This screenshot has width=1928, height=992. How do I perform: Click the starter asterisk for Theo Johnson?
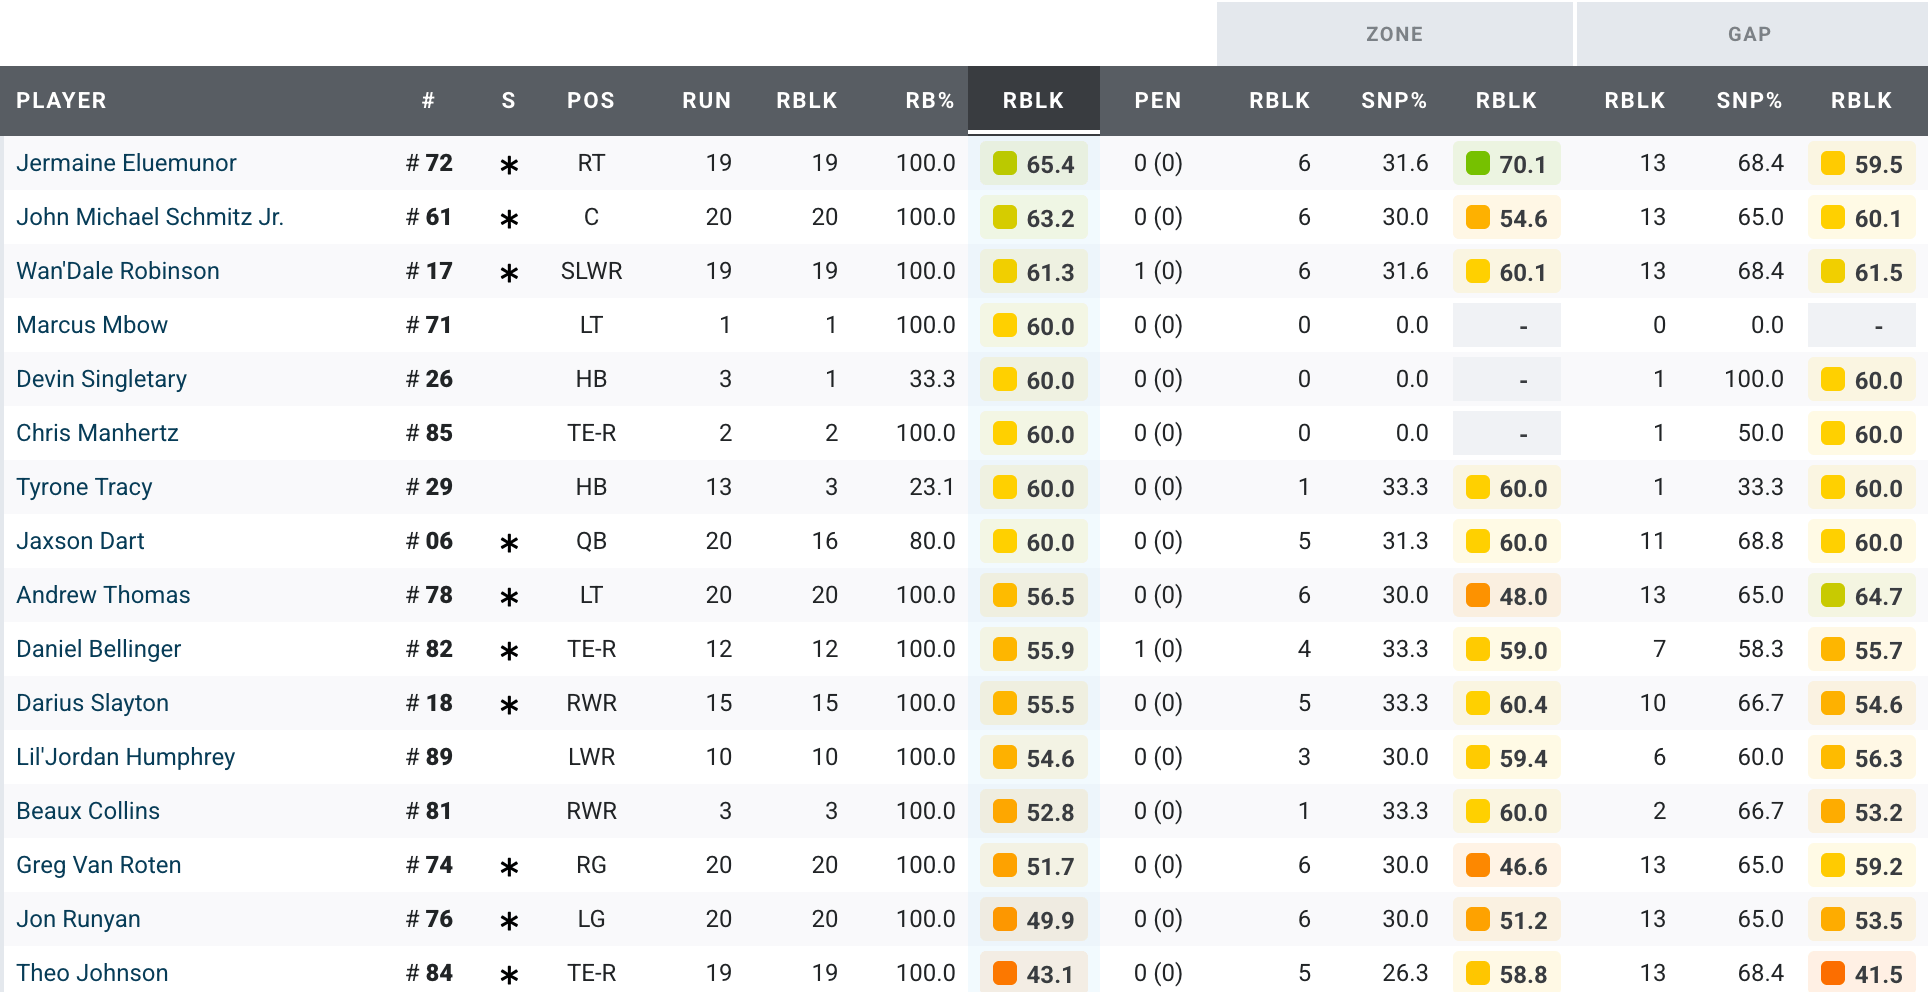click(x=509, y=975)
